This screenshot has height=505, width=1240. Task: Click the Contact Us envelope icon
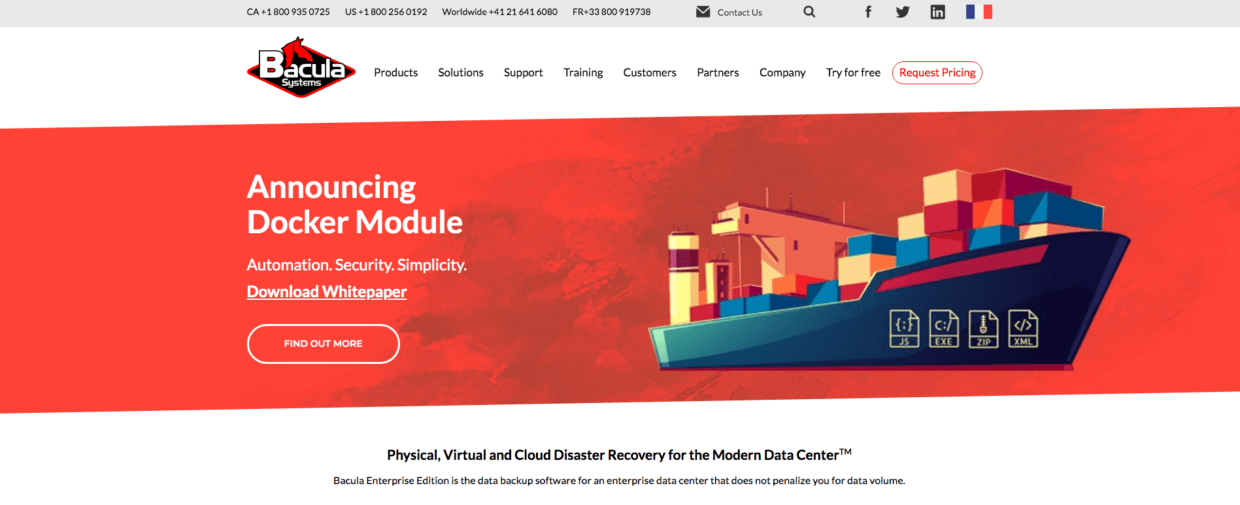point(703,12)
